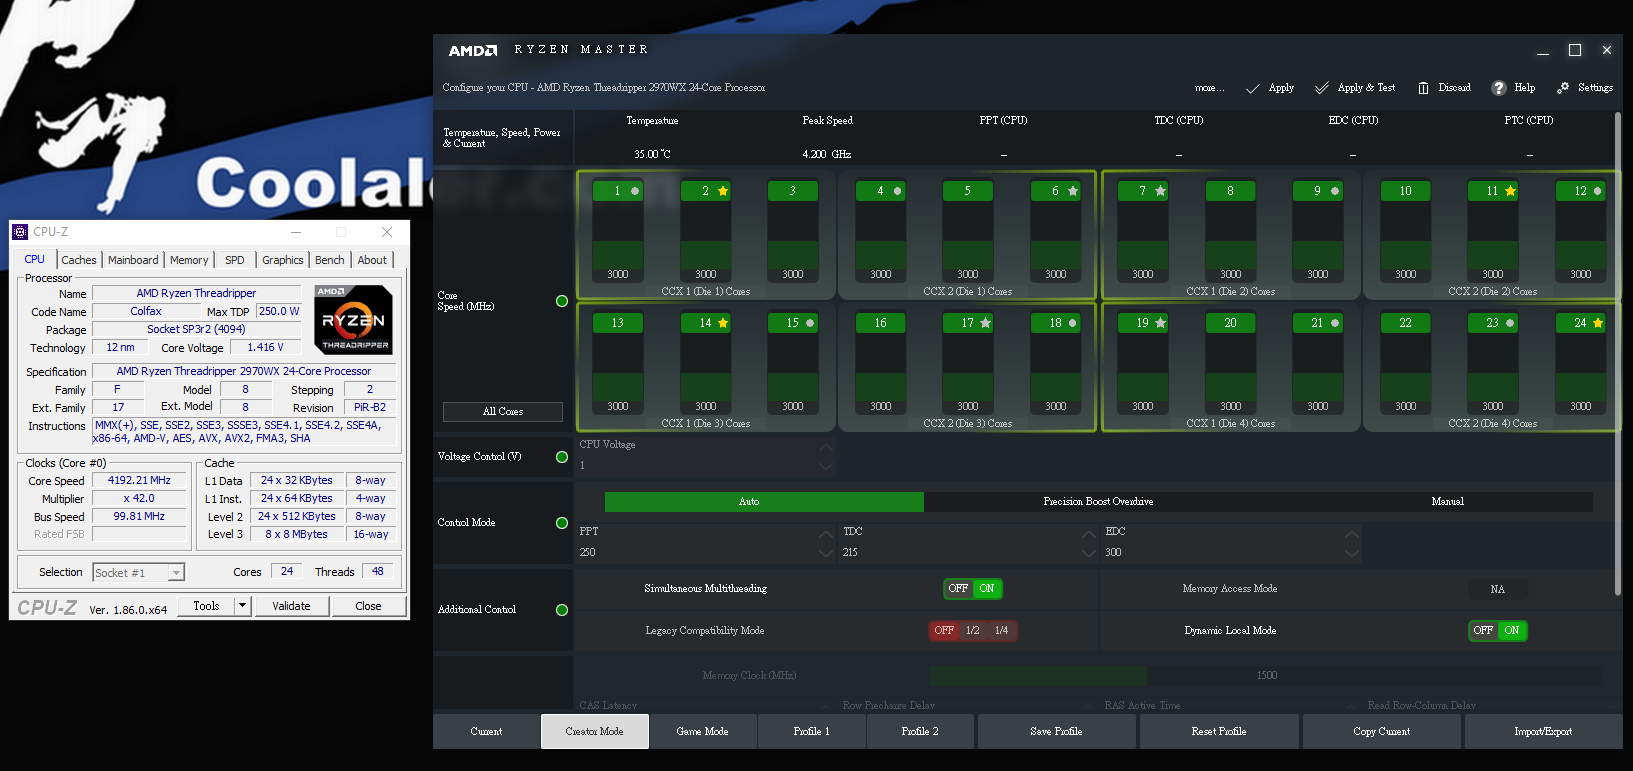
Task: Open Tools dropdown arrow in CPU-Z
Action: click(242, 606)
